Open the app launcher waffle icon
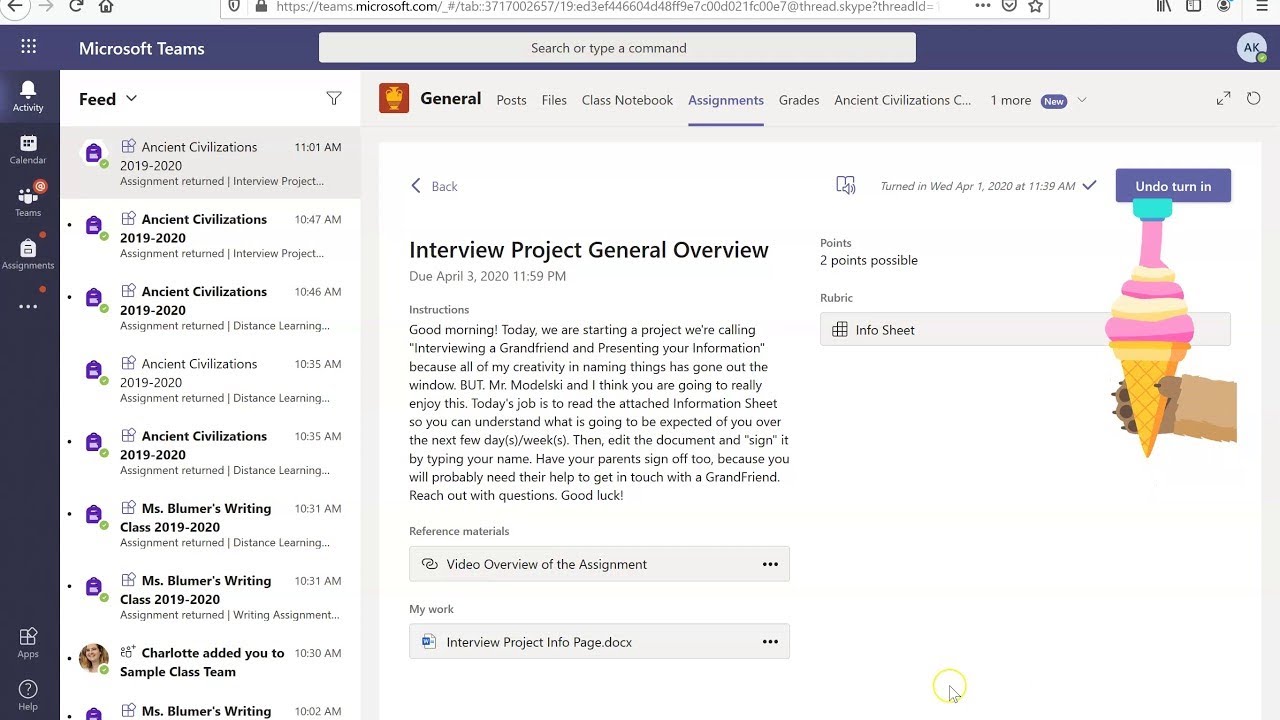 [28, 47]
